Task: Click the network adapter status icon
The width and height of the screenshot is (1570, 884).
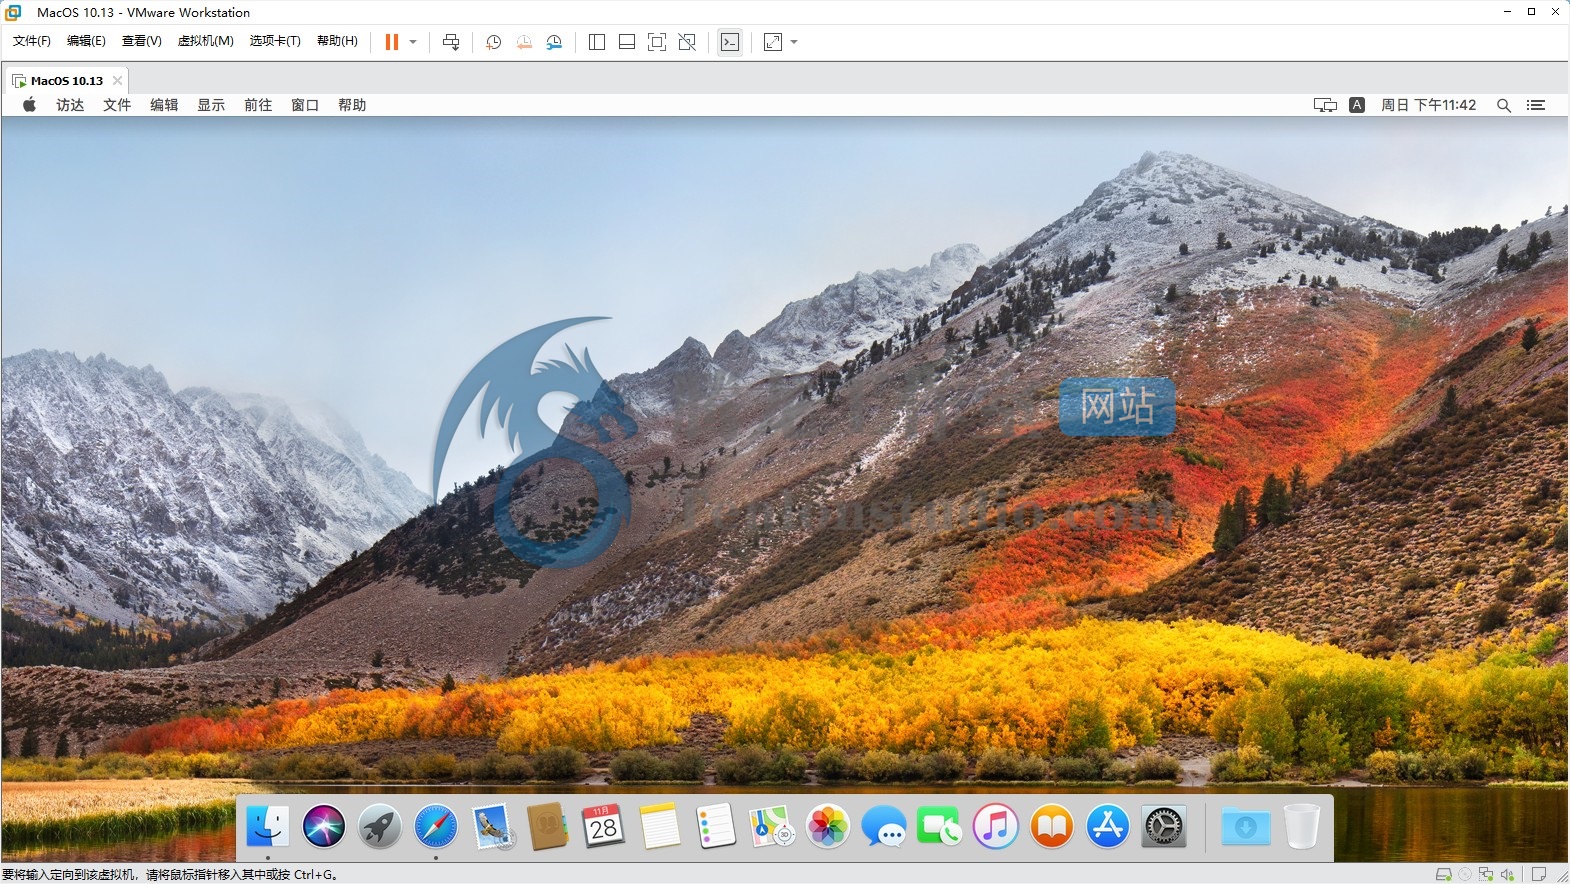Action: [1486, 874]
